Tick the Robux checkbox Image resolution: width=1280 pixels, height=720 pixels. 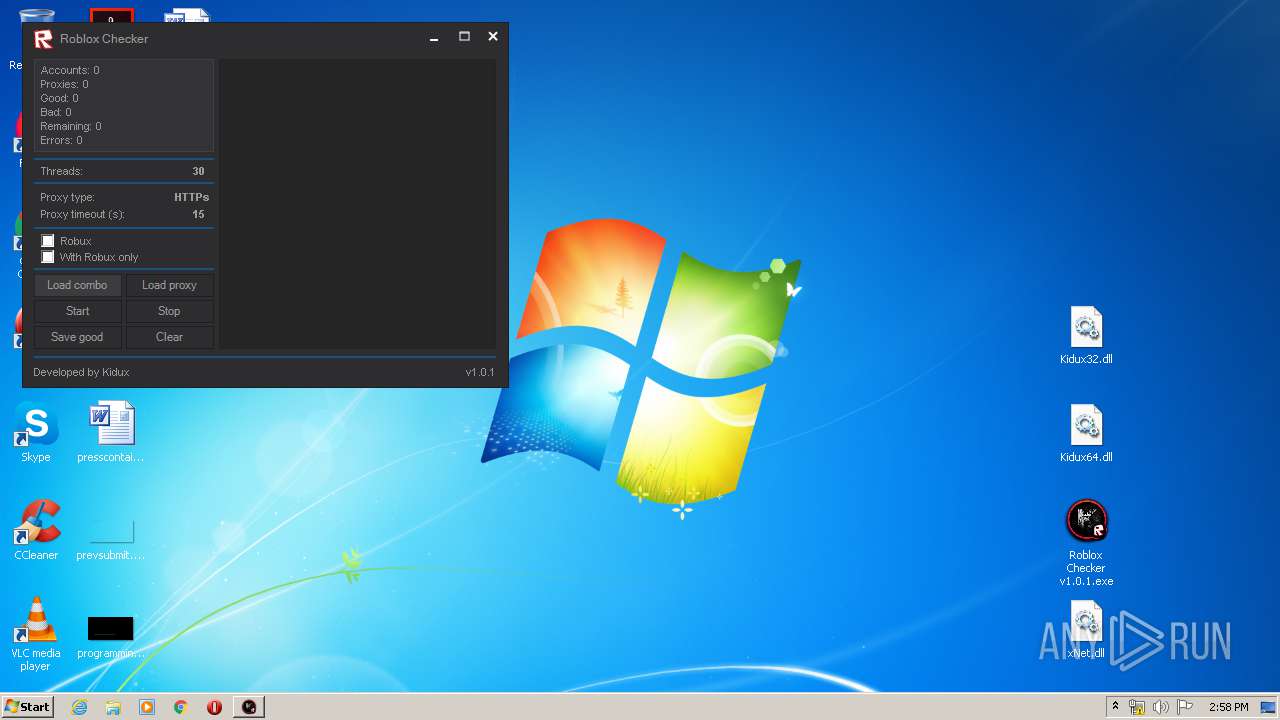(48, 241)
